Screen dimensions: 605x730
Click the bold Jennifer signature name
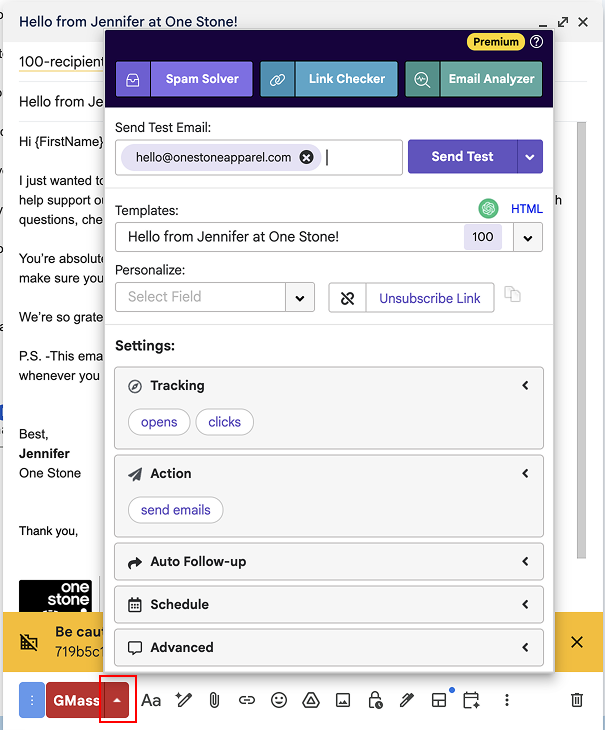point(44,453)
